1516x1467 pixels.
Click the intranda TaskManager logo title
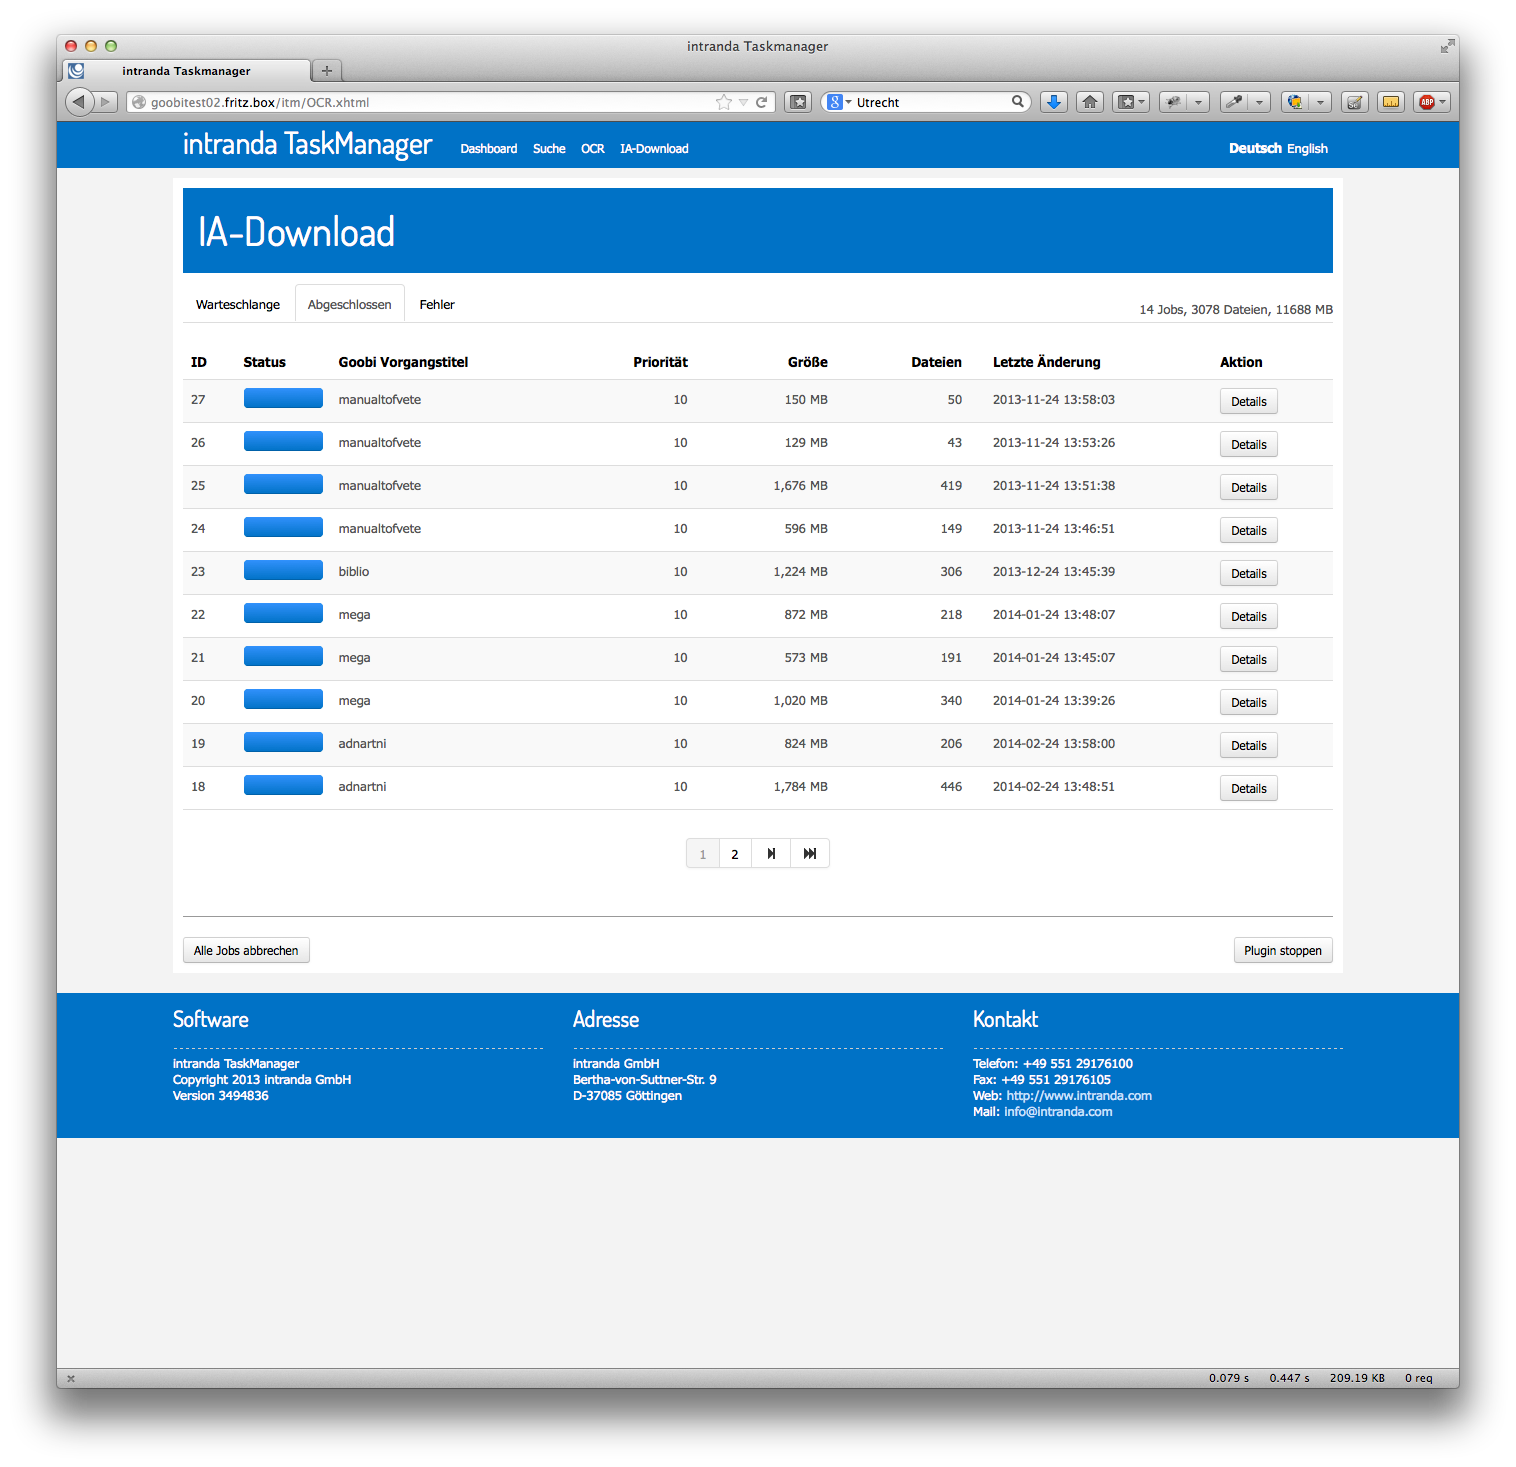[307, 145]
